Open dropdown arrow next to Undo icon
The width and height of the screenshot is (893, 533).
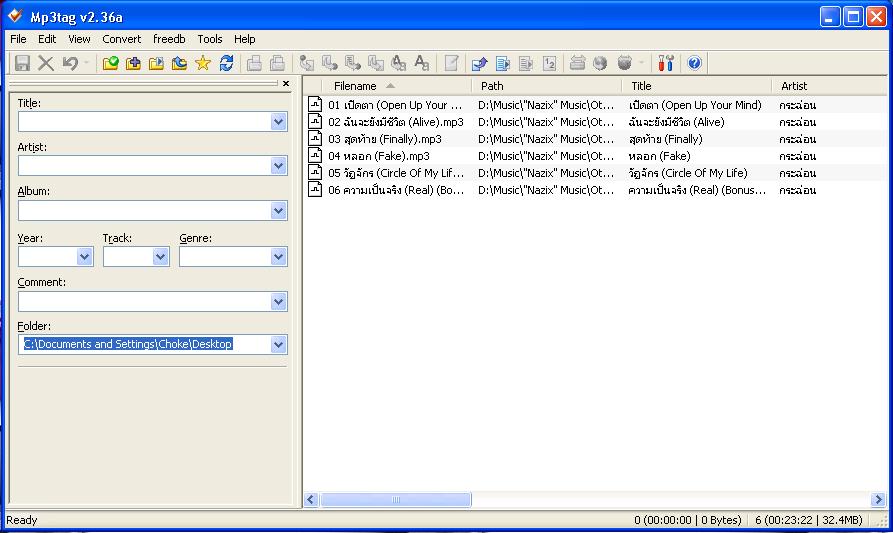pyautogui.click(x=87, y=63)
